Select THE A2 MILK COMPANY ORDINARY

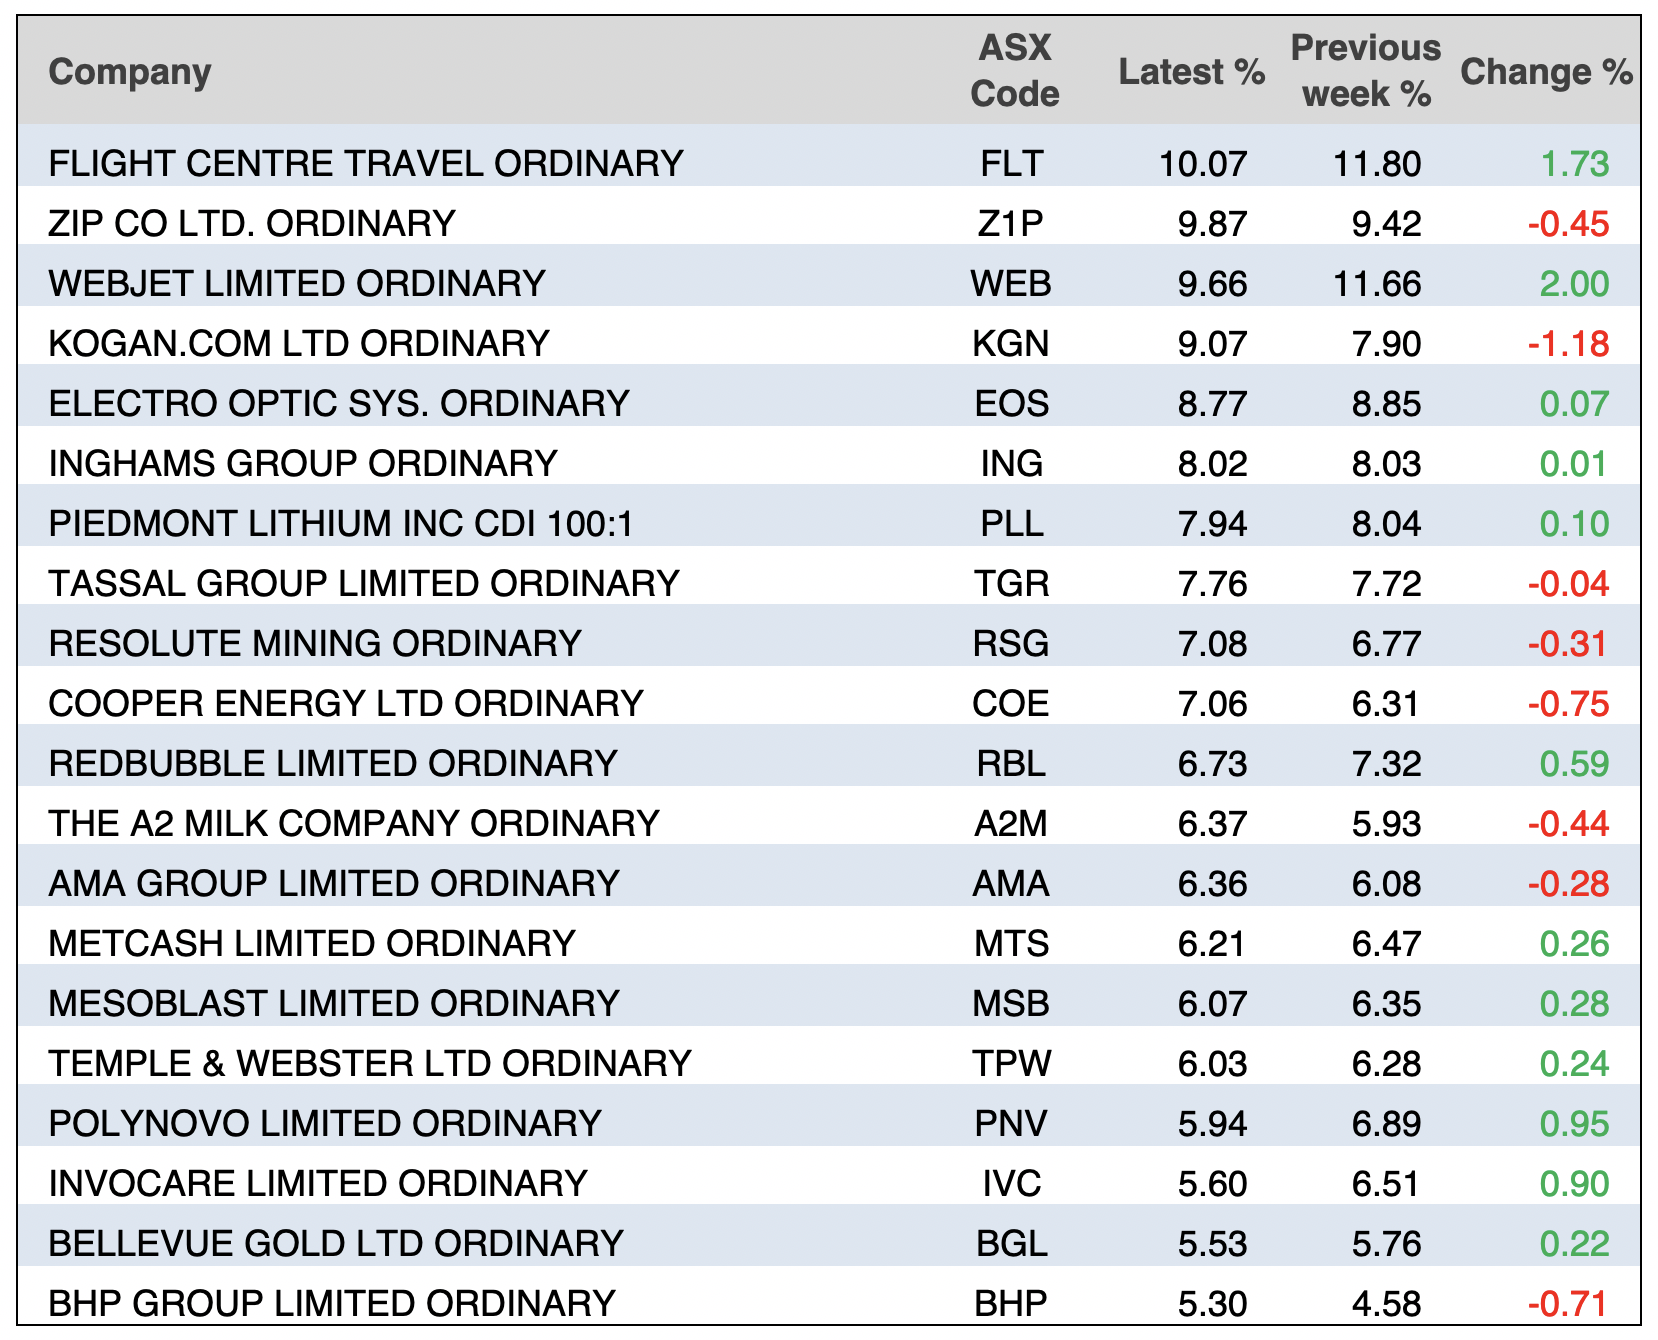click(354, 823)
